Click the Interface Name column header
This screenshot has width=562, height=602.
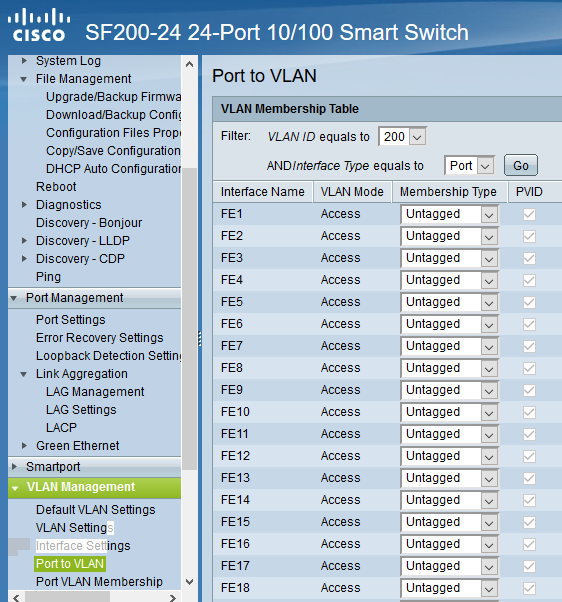(x=263, y=192)
